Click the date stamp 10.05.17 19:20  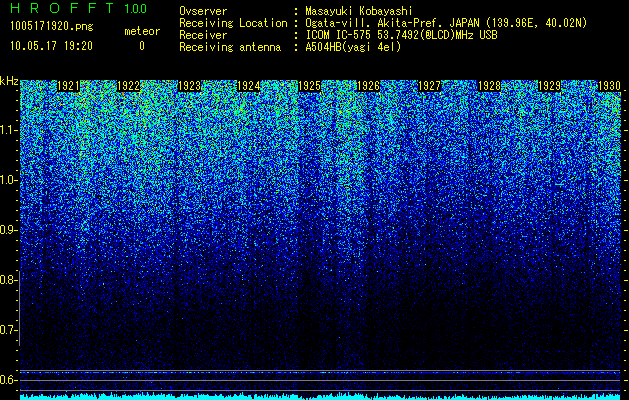pyautogui.click(x=51, y=46)
